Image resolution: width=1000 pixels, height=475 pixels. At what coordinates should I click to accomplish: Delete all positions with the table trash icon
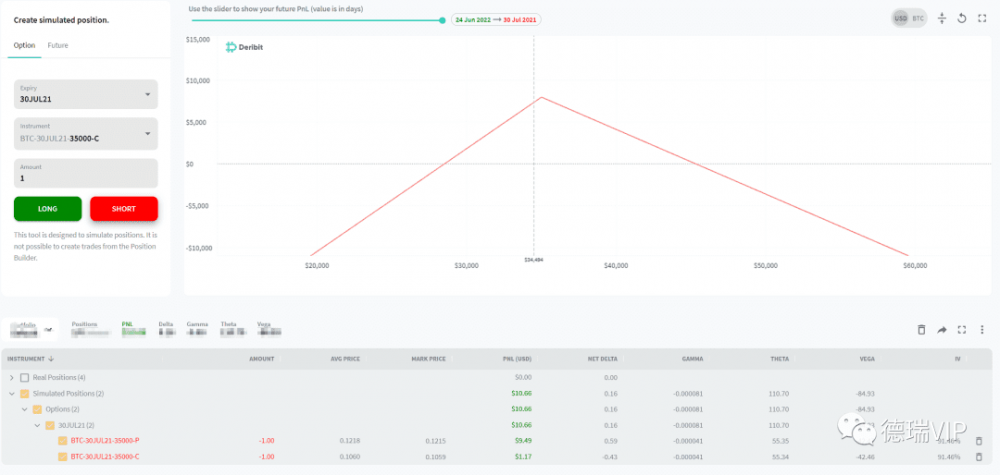[x=922, y=329]
